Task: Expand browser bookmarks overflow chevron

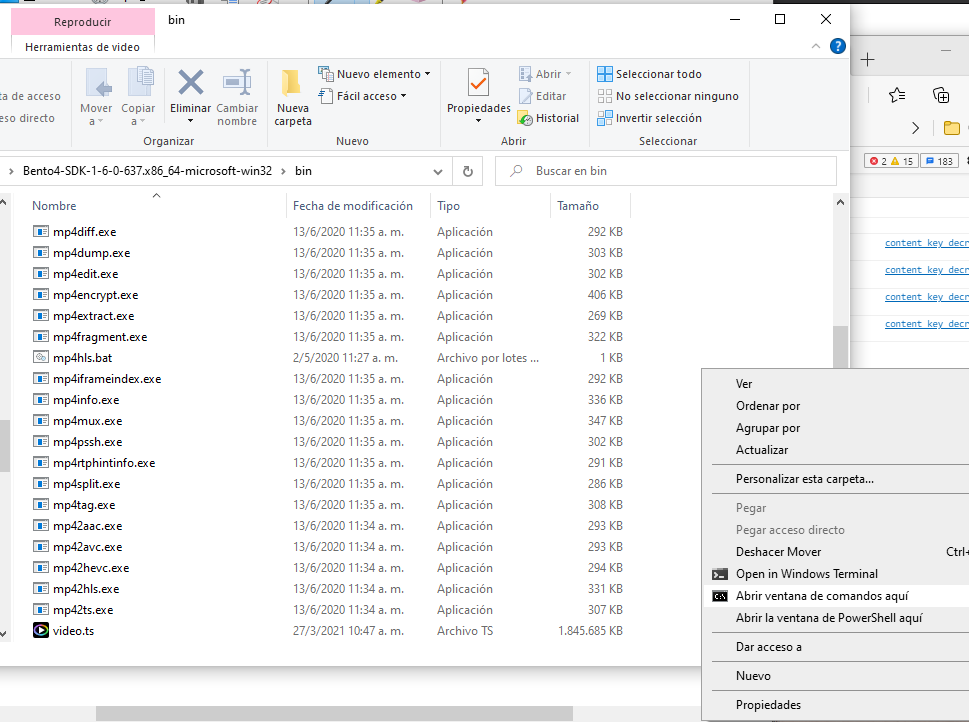Action: (915, 128)
